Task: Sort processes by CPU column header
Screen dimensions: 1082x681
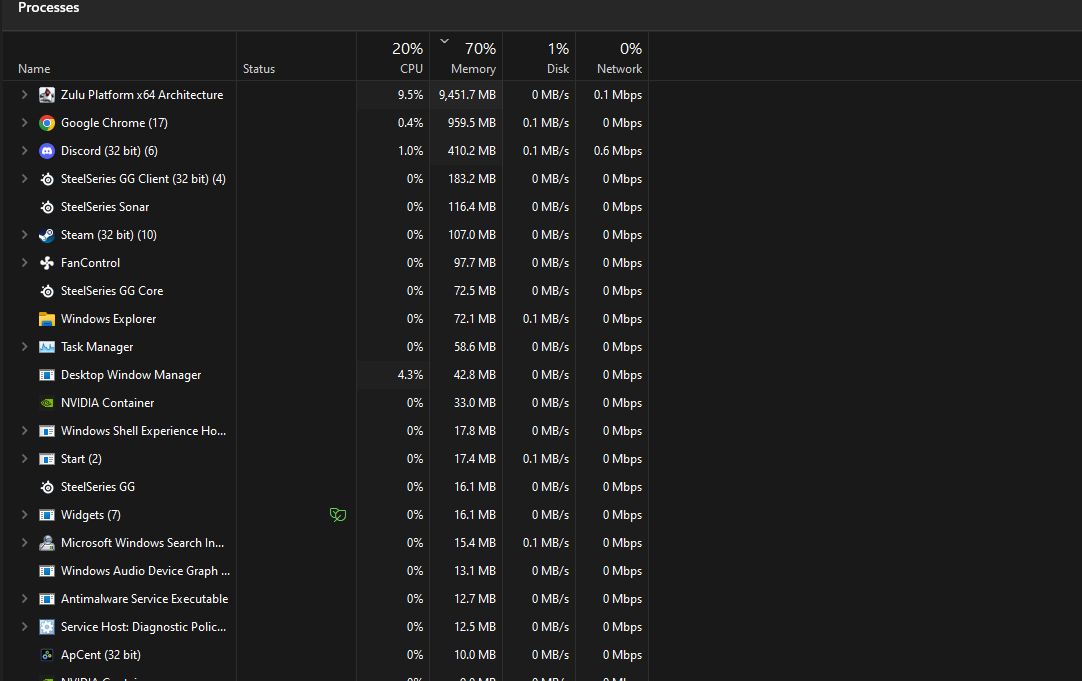Action: tap(411, 69)
